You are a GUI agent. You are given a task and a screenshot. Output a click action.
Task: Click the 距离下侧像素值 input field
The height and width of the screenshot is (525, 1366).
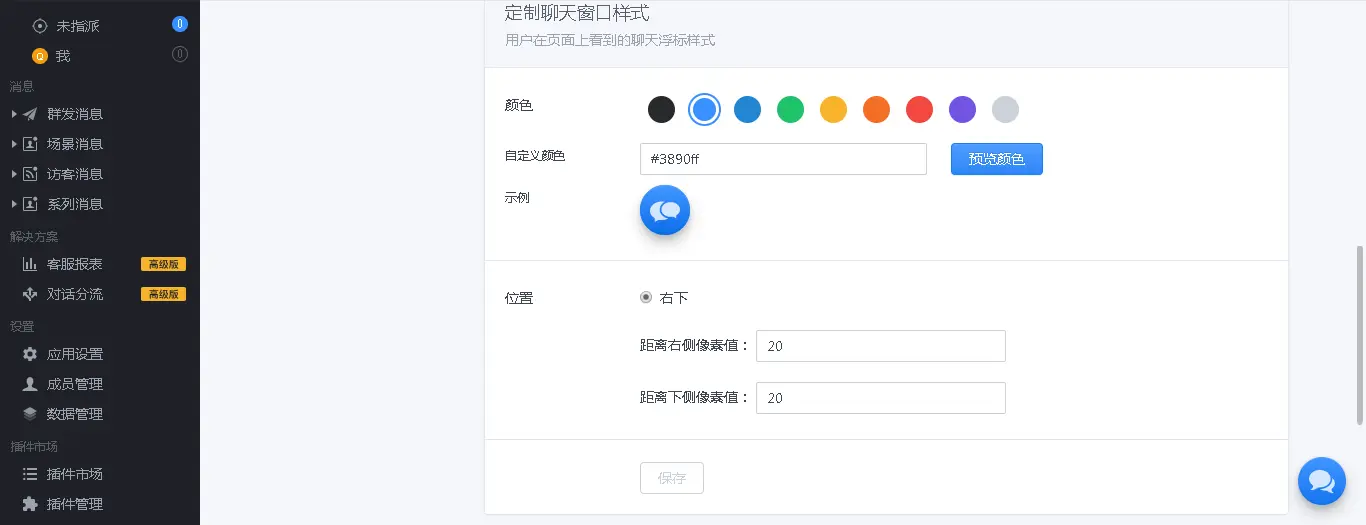(x=881, y=398)
